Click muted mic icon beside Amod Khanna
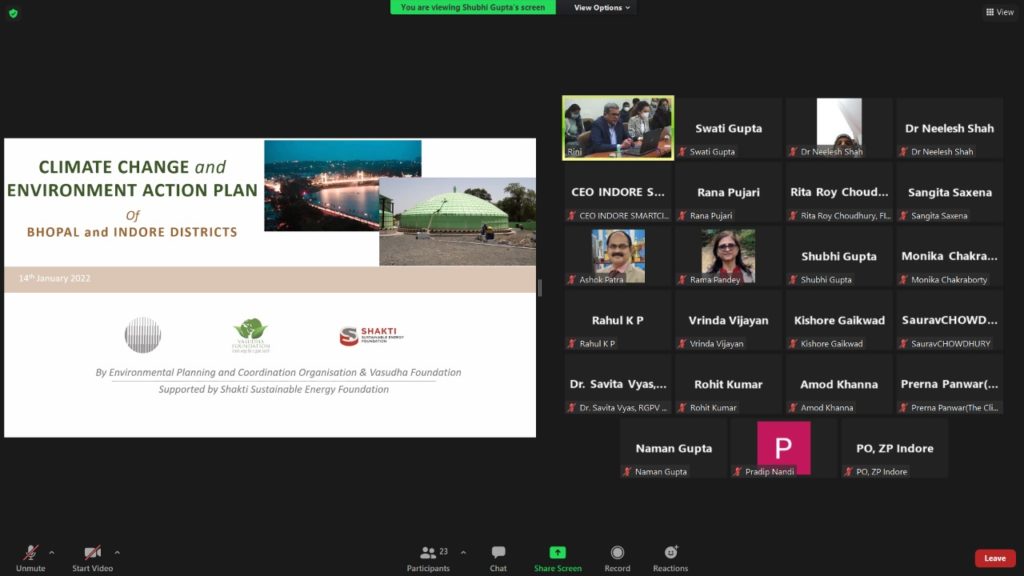The height and width of the screenshot is (576, 1024). tap(793, 408)
